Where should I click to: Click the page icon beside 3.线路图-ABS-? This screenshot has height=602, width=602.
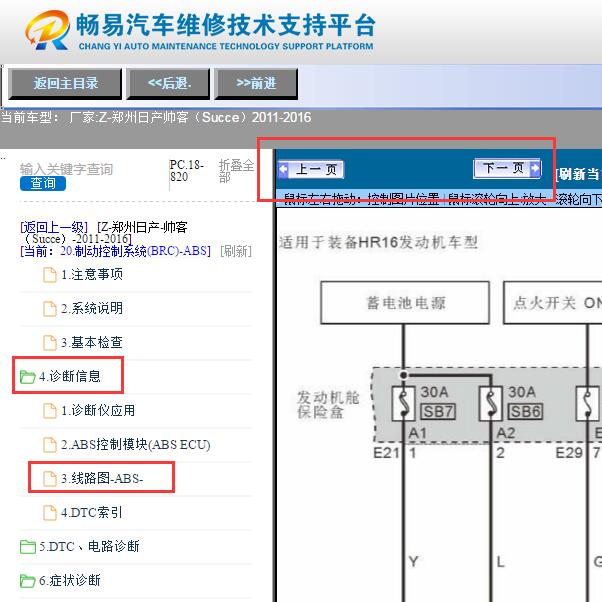[x=50, y=479]
